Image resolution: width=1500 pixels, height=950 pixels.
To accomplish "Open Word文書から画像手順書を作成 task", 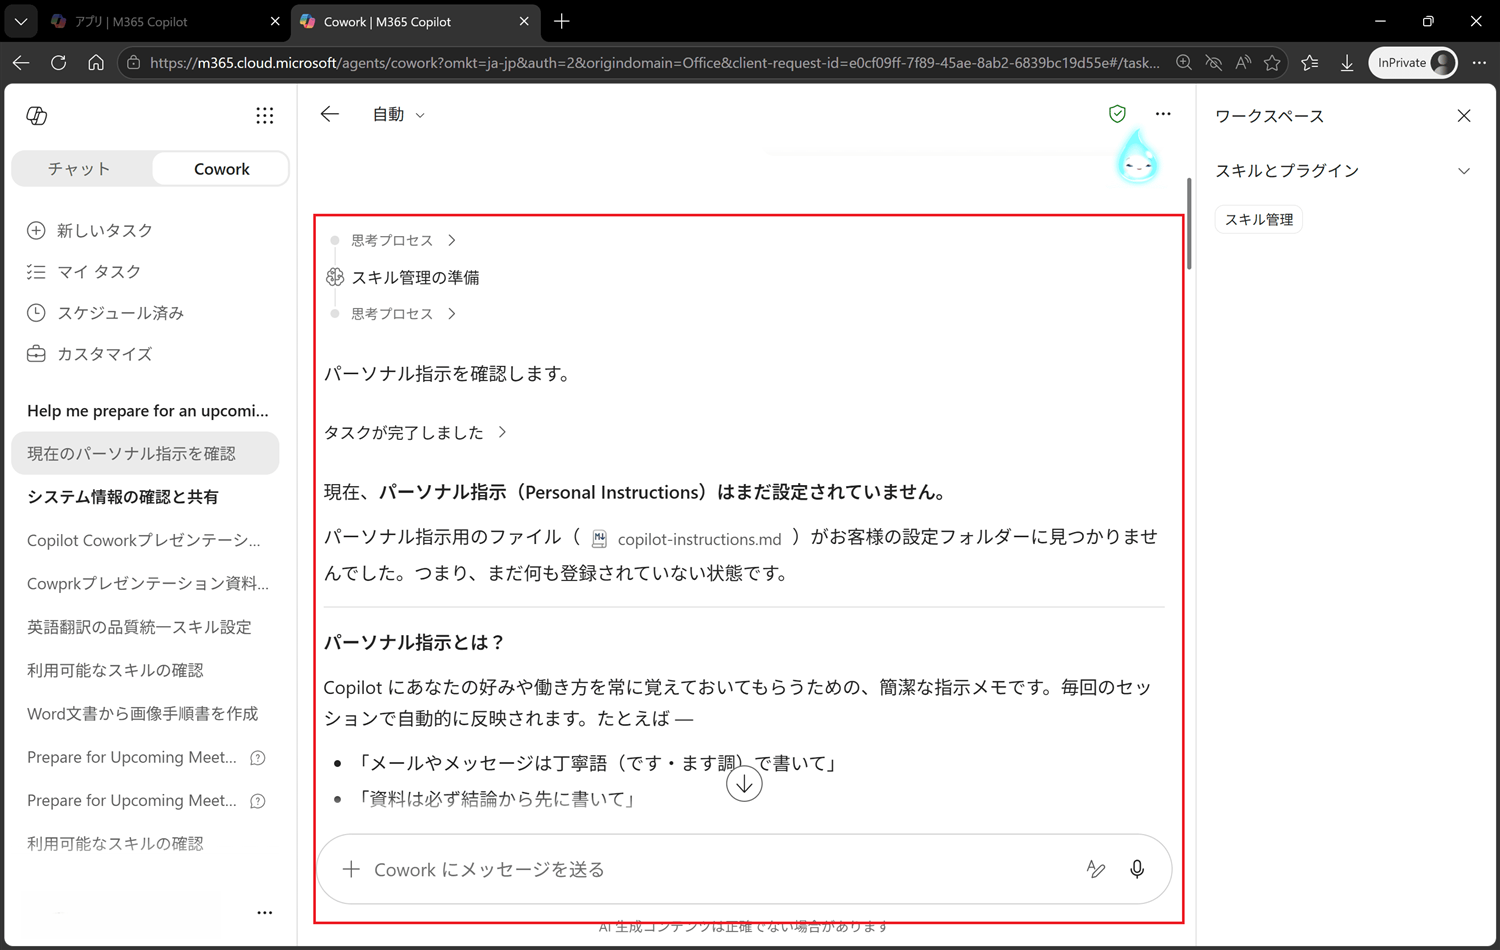I will pos(145,713).
